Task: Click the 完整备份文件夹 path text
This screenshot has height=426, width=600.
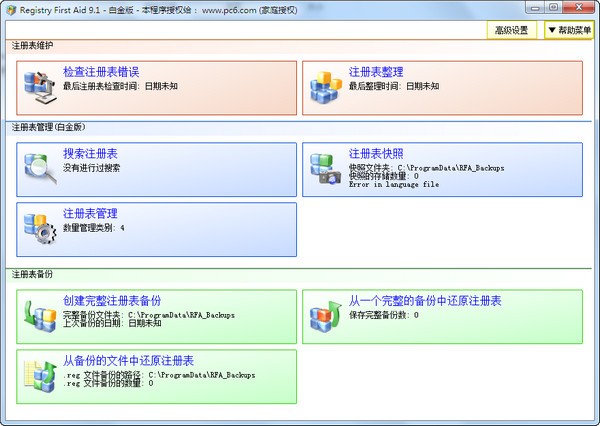Action: click(x=149, y=315)
